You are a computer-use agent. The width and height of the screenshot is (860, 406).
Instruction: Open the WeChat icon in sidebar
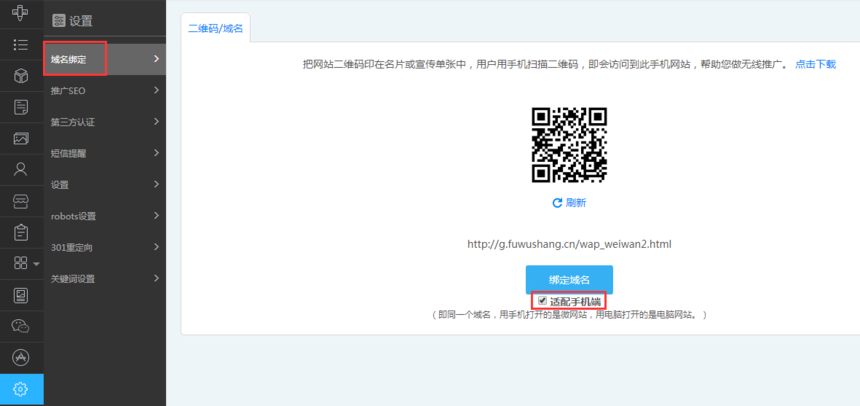(21, 326)
